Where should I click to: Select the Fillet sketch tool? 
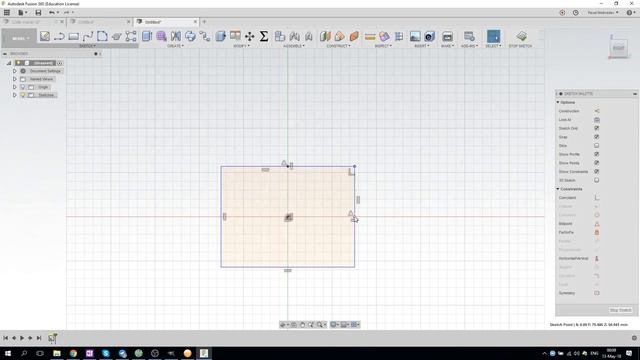click(102, 36)
